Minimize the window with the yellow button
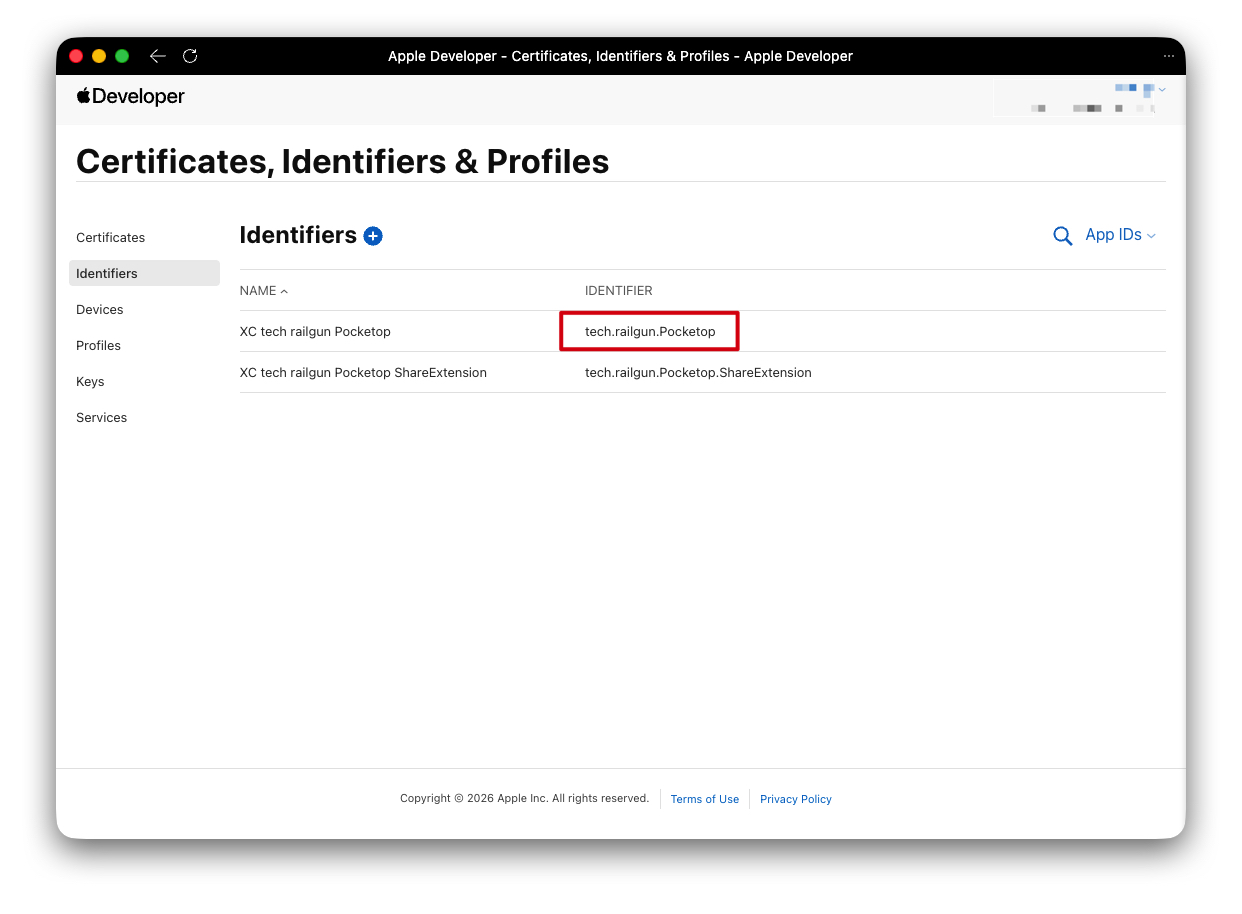Screen dimensions: 1242x914 pyautogui.click(x=99, y=56)
